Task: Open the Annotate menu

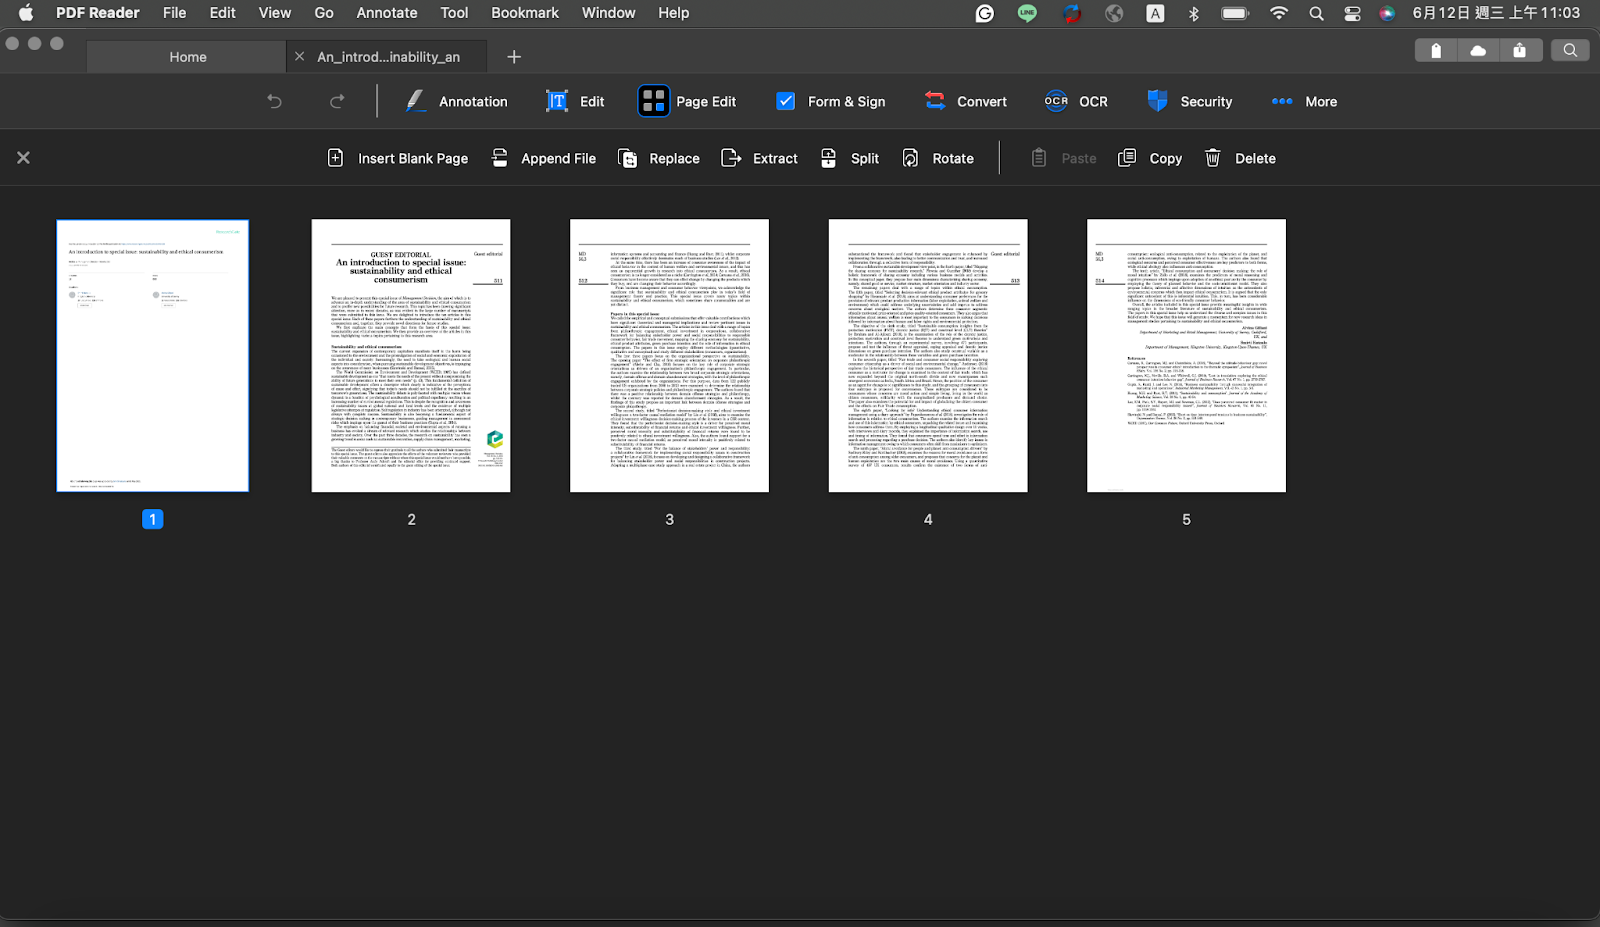Action: (x=387, y=13)
